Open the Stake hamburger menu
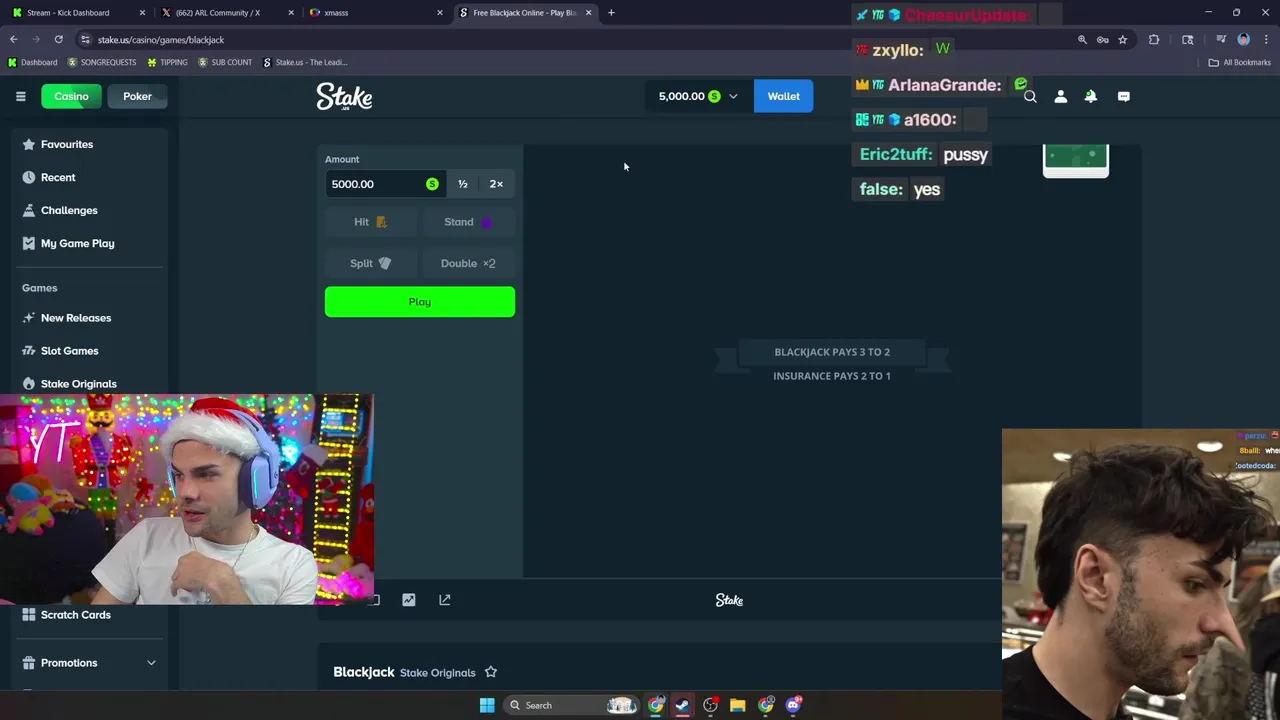This screenshot has width=1280, height=720. coord(20,96)
